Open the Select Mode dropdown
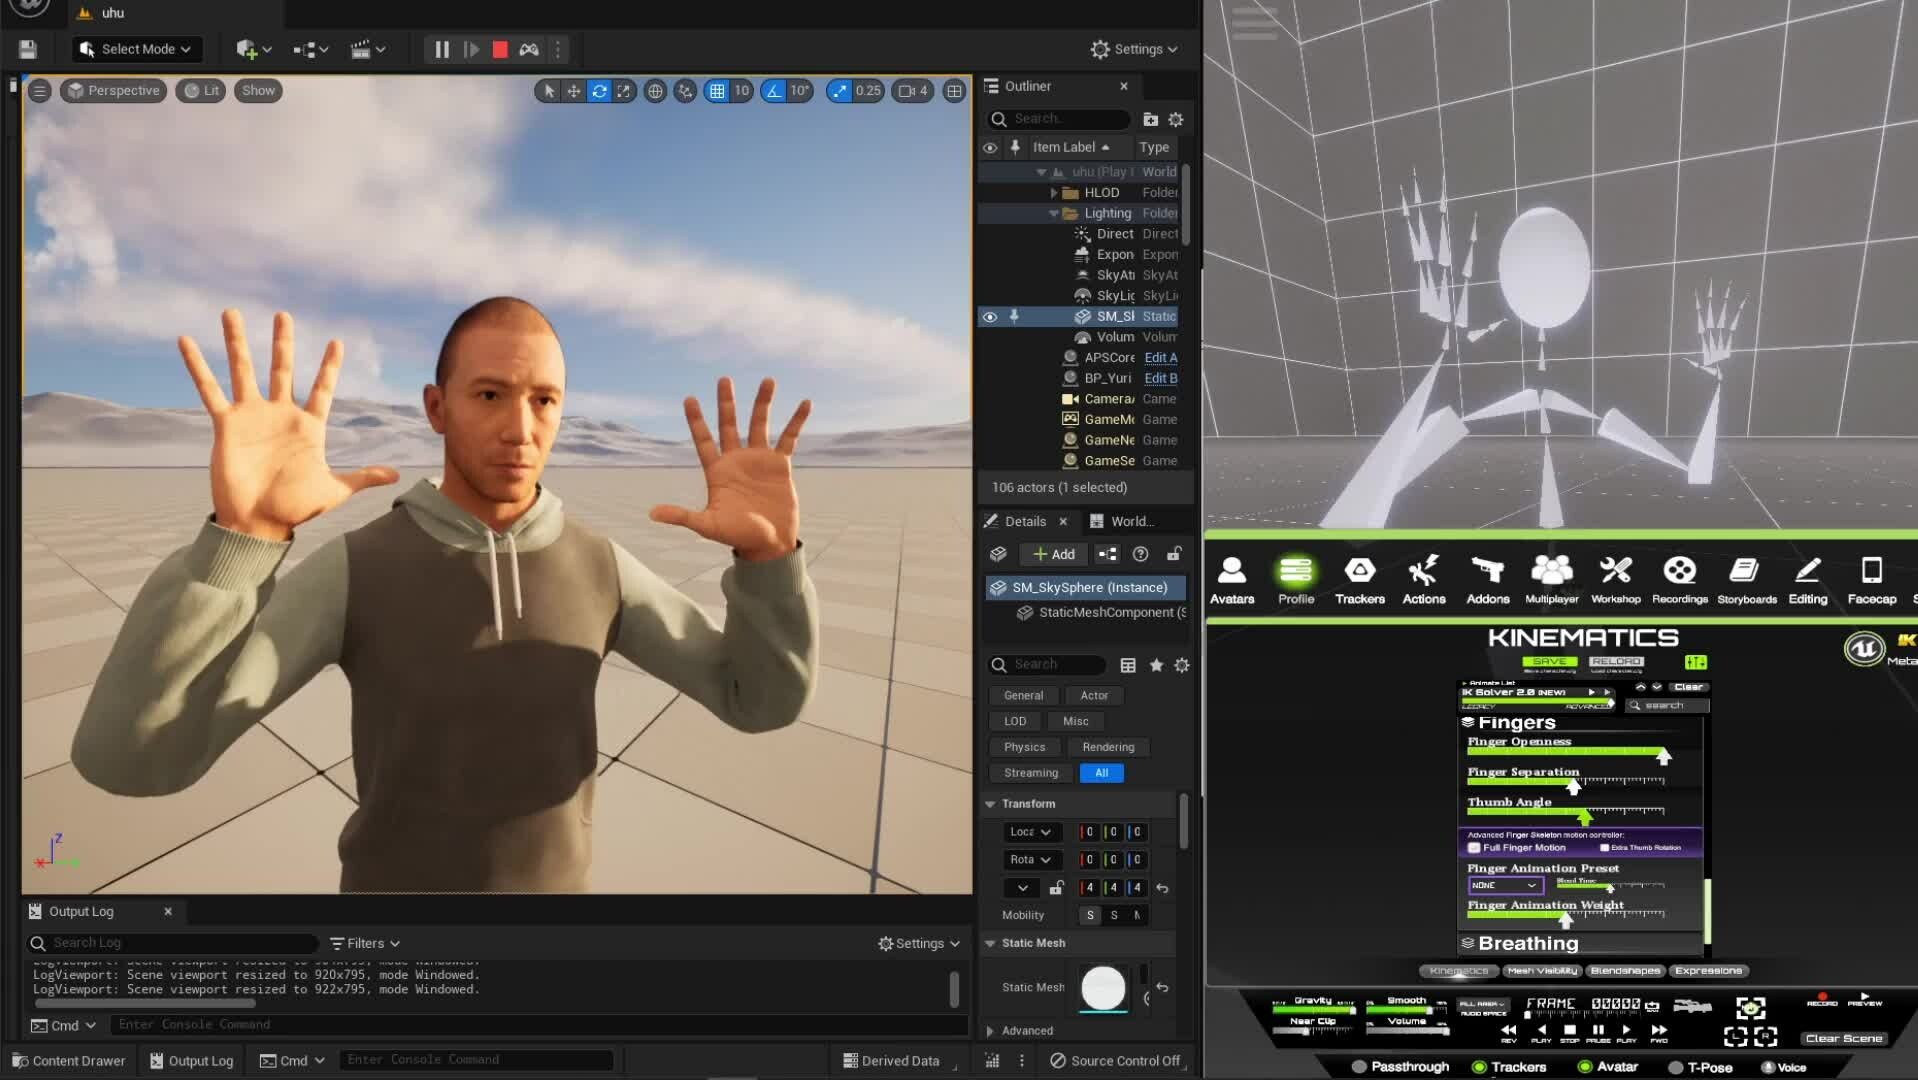This screenshot has width=1918, height=1080. click(x=137, y=49)
